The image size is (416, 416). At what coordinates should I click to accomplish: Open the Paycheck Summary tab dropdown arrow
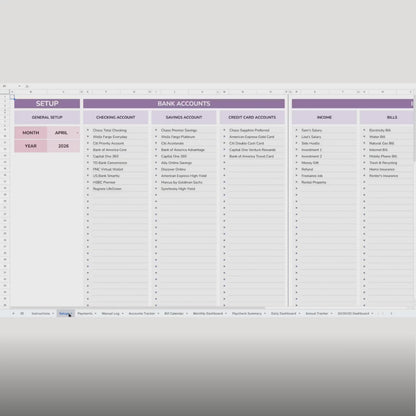pos(265,314)
